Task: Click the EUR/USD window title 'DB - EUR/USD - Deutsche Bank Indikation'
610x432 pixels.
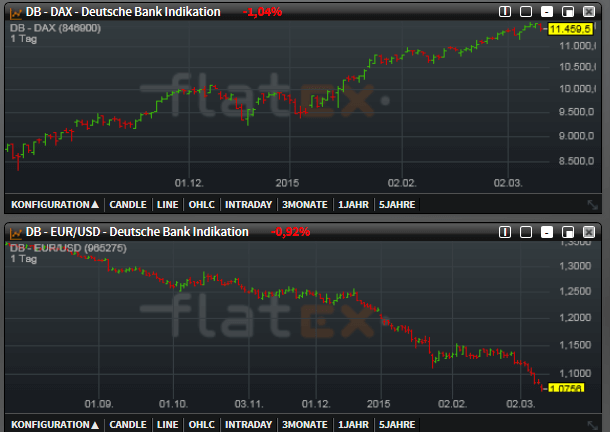Action: point(137,232)
